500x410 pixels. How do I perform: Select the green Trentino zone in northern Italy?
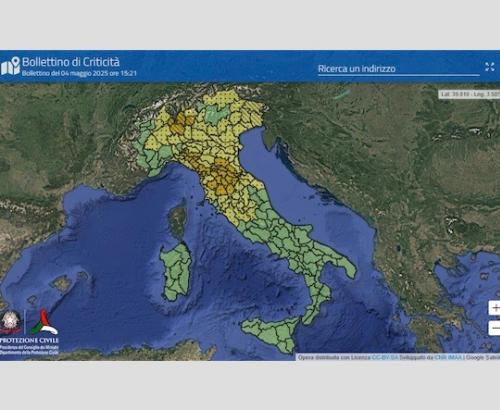coord(213,114)
